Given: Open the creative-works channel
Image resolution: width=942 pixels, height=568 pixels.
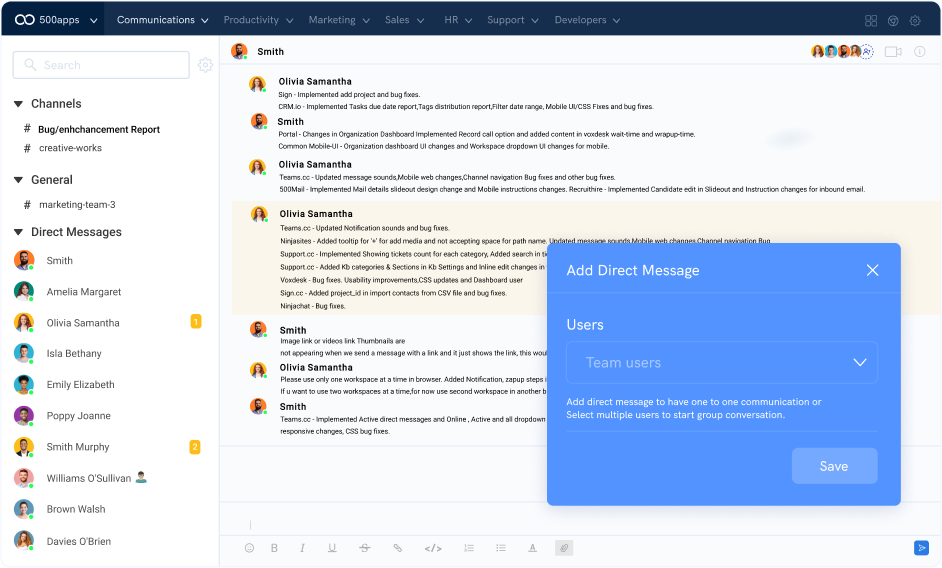Looking at the screenshot, I should [70, 148].
